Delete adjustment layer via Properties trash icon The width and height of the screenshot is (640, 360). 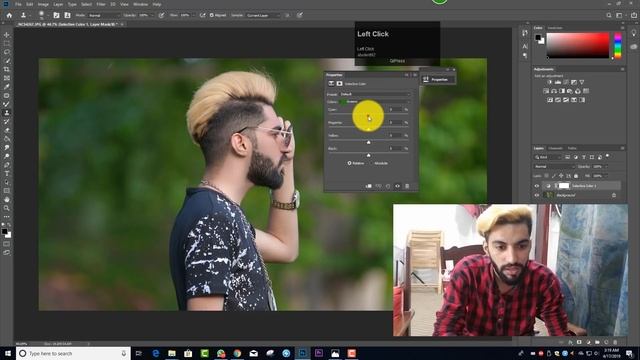click(x=407, y=186)
